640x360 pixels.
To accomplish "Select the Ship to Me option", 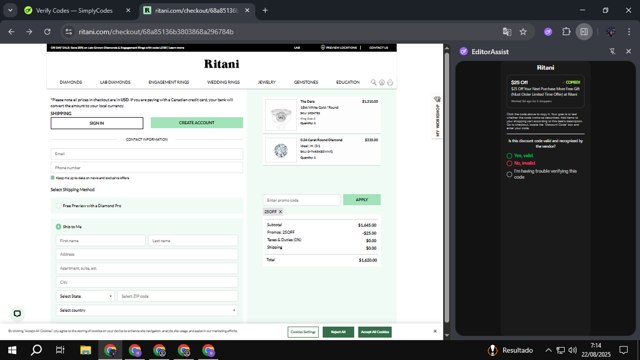I will click(58, 227).
